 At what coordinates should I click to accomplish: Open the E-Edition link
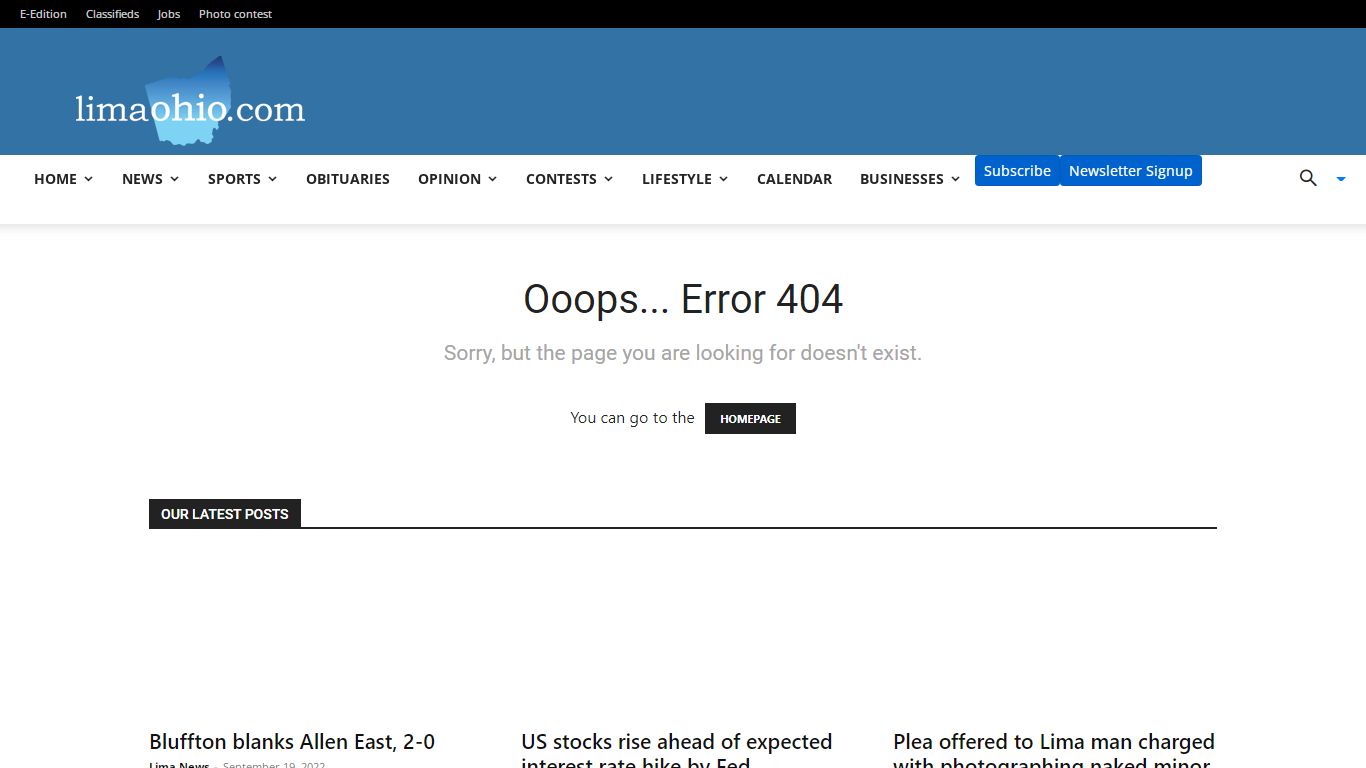point(43,14)
